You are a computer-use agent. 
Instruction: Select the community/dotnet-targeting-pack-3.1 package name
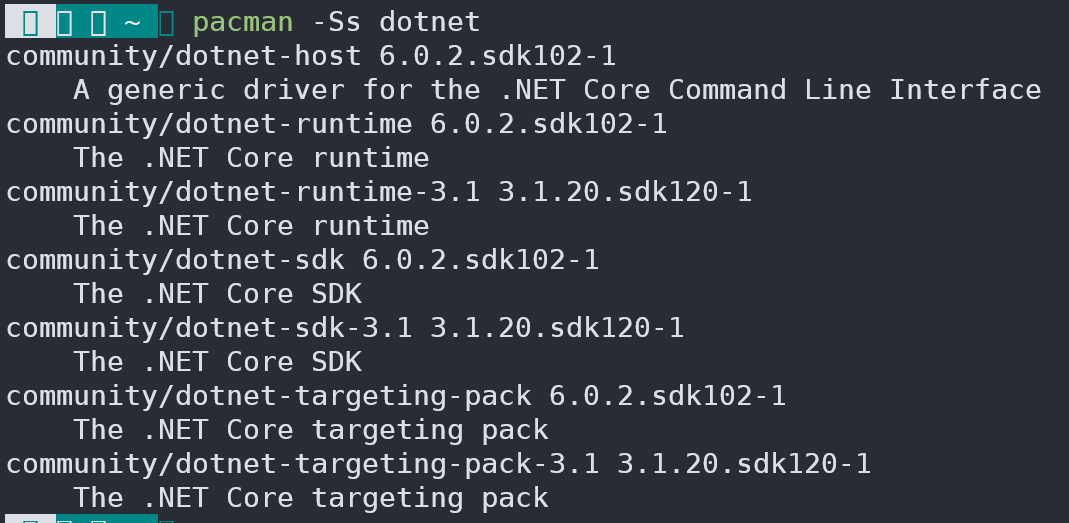tap(303, 465)
